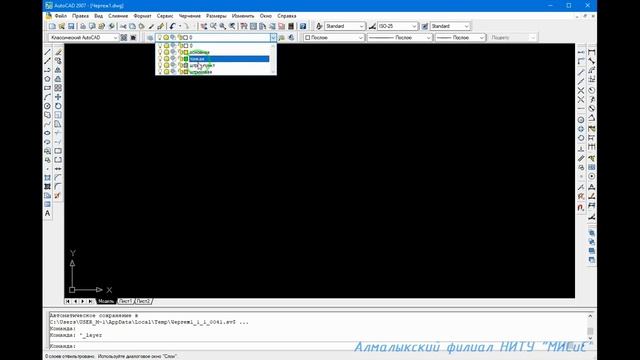Select the Polygon draw tool
This screenshot has height=360, width=640.
[48, 79]
